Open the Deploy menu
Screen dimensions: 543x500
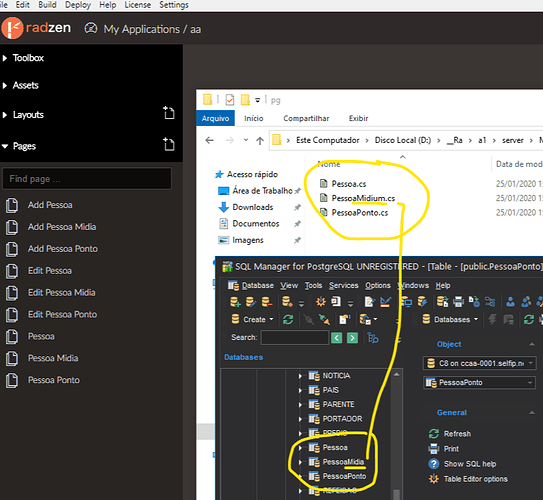[x=78, y=5]
